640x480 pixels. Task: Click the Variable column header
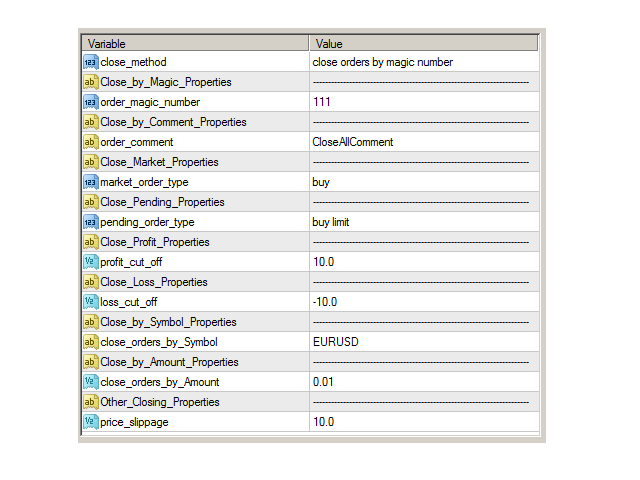(x=195, y=43)
